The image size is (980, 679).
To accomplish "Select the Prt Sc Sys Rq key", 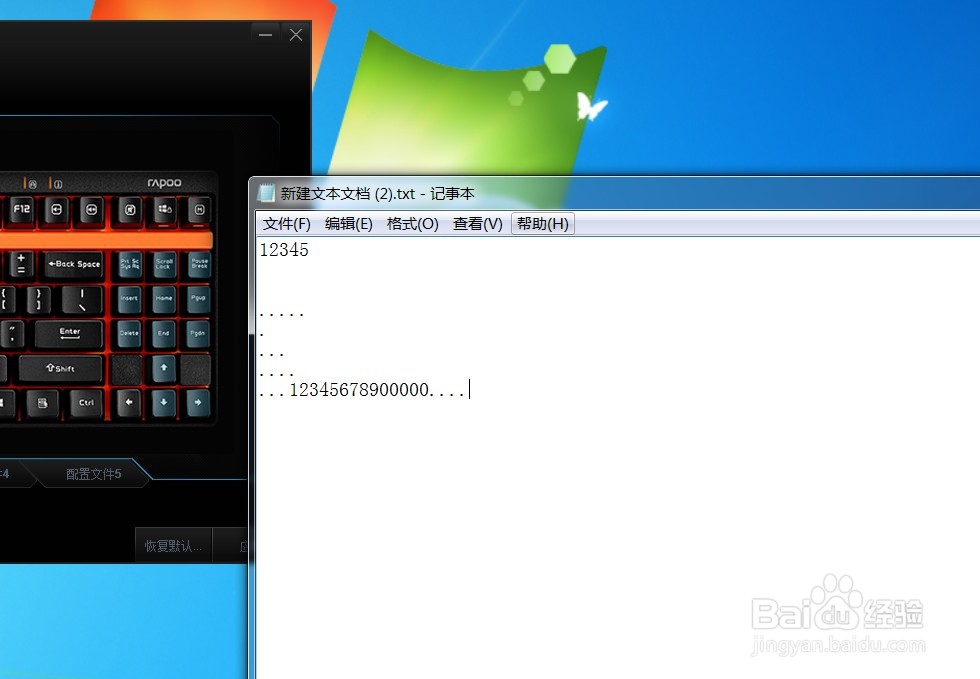I will 129,264.
